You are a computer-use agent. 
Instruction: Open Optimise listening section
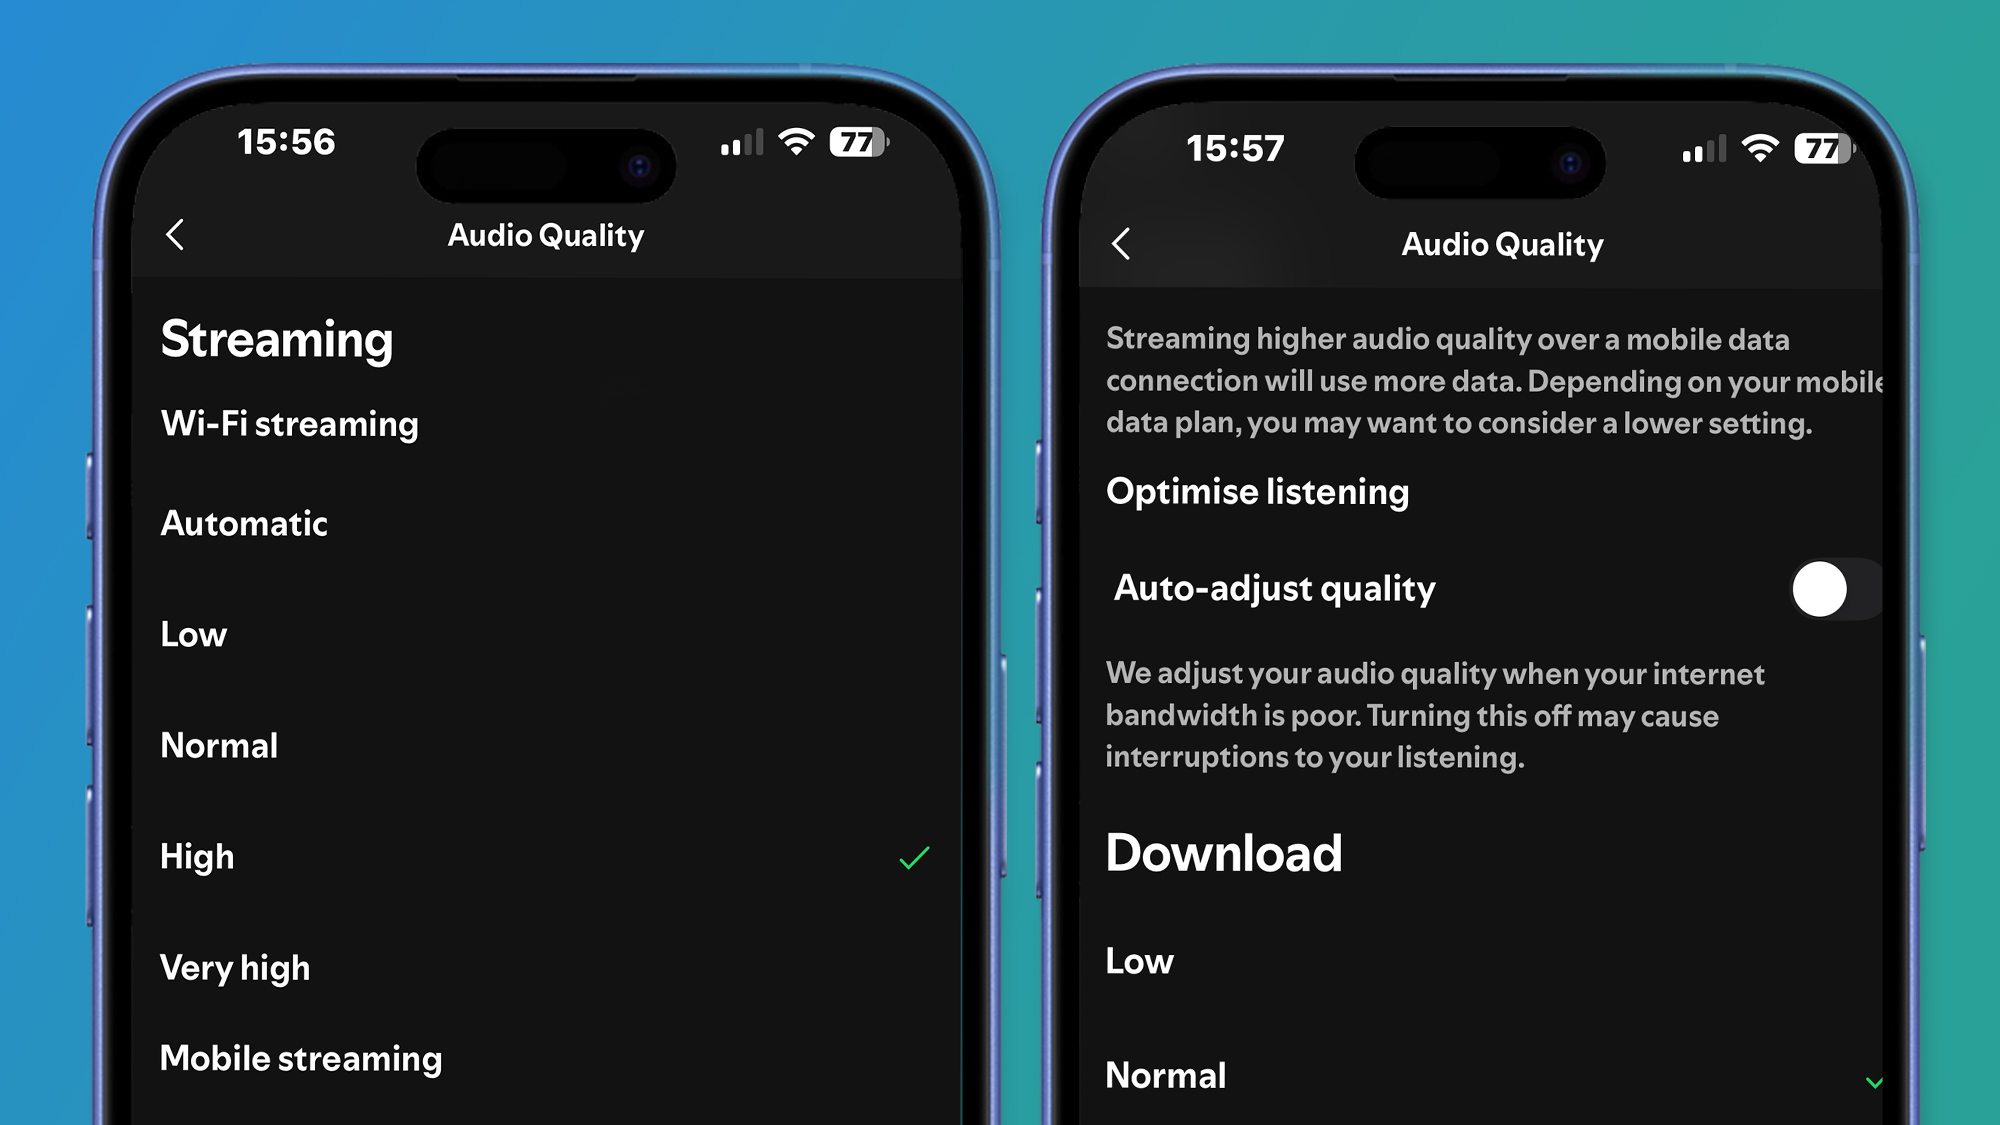1258,490
